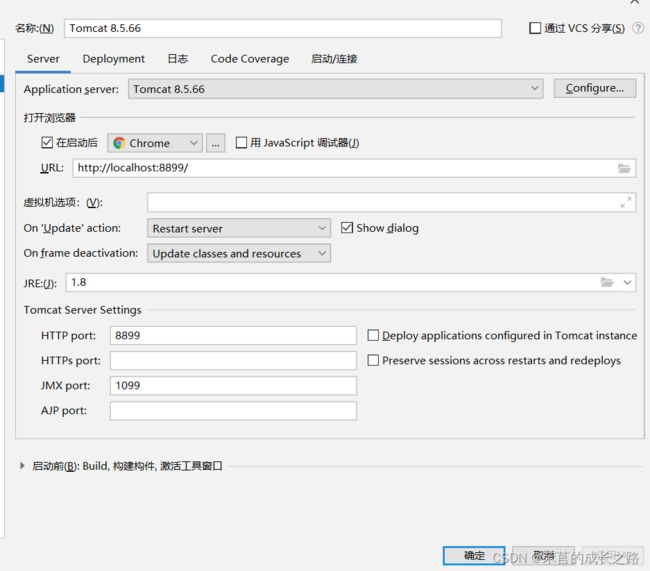Screen dimensions: 650x571
Task: Toggle the 在启动后 after-launch checkbox
Action: tap(47, 143)
